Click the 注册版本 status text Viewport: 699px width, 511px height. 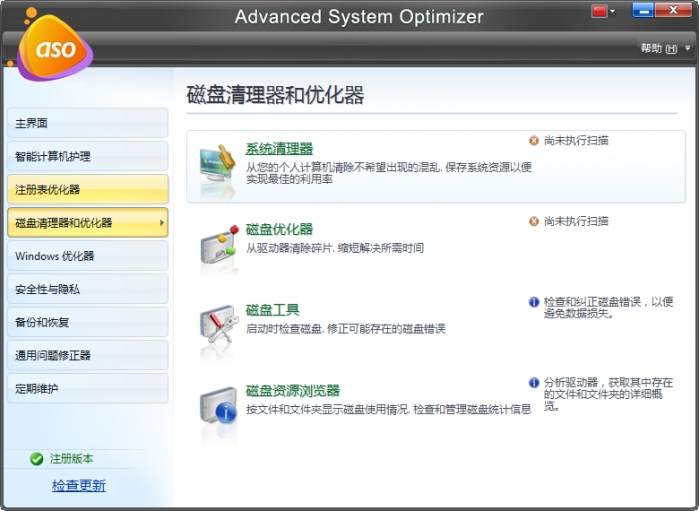(71, 459)
